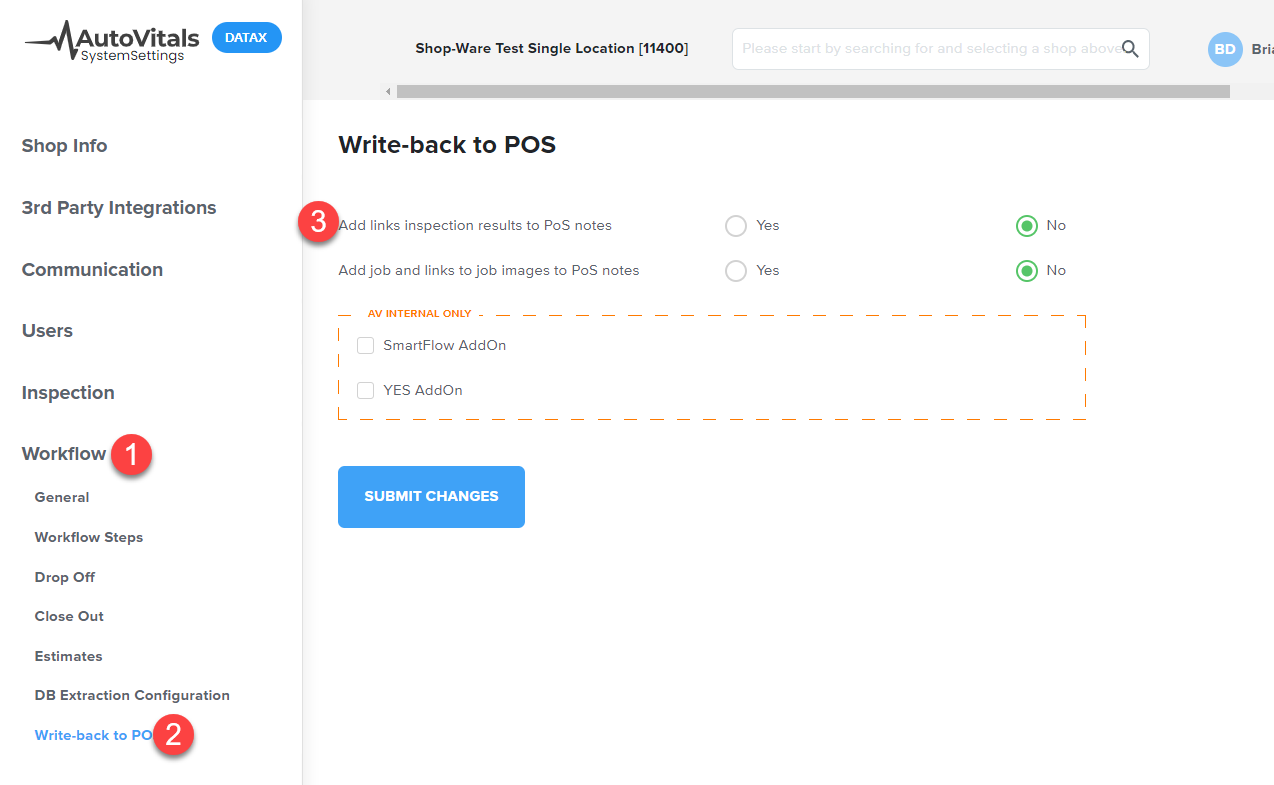Select Yes for inspection results links
This screenshot has width=1274, height=785.
[736, 226]
